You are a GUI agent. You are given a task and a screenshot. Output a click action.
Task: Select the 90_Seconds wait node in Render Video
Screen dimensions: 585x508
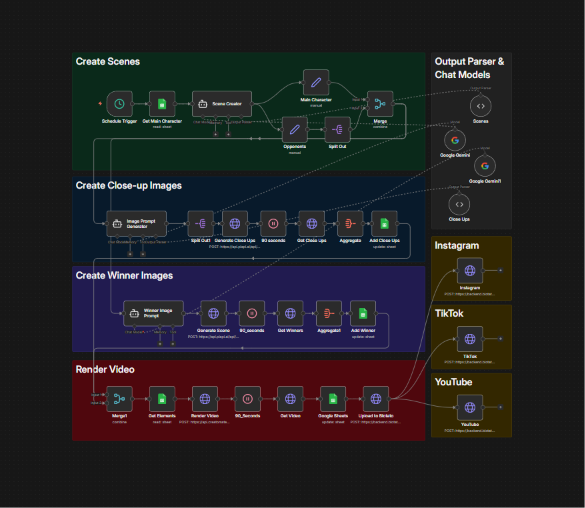pyautogui.click(x=247, y=399)
